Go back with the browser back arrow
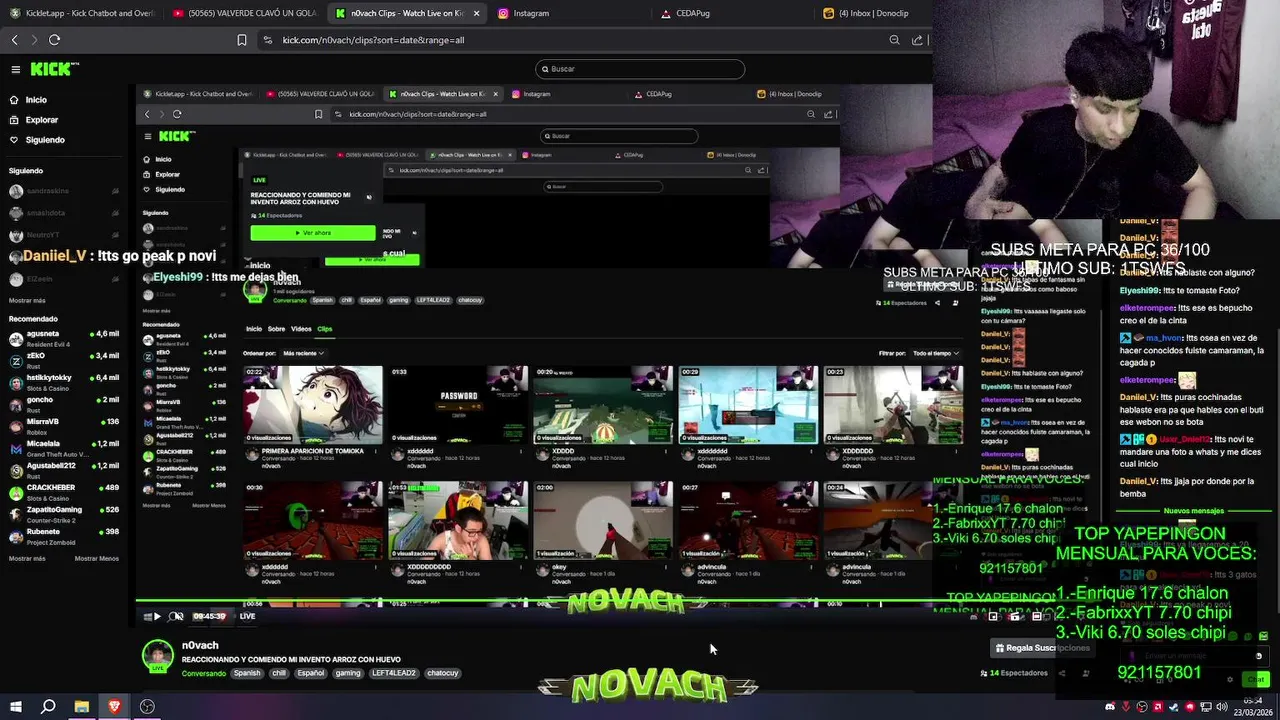 pyautogui.click(x=14, y=40)
